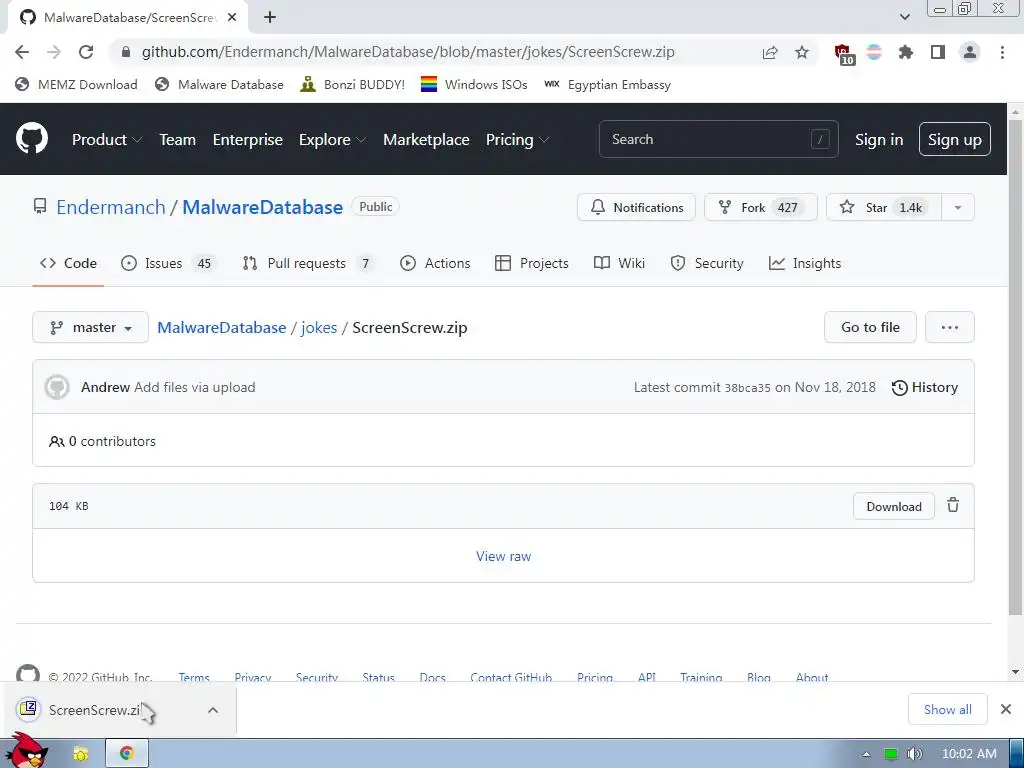This screenshot has height=768, width=1024.
Task: Click the Angry Birds start button
Action: 27,751
